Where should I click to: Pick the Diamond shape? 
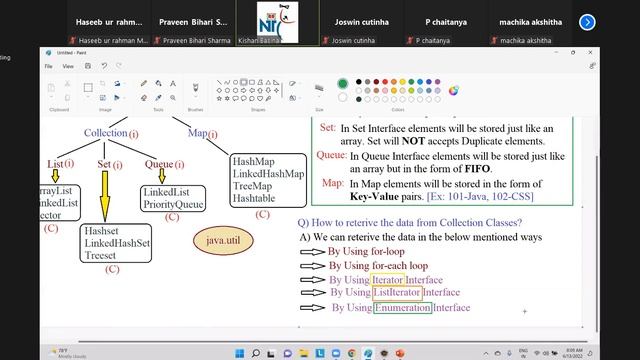pyautogui.click(x=219, y=90)
